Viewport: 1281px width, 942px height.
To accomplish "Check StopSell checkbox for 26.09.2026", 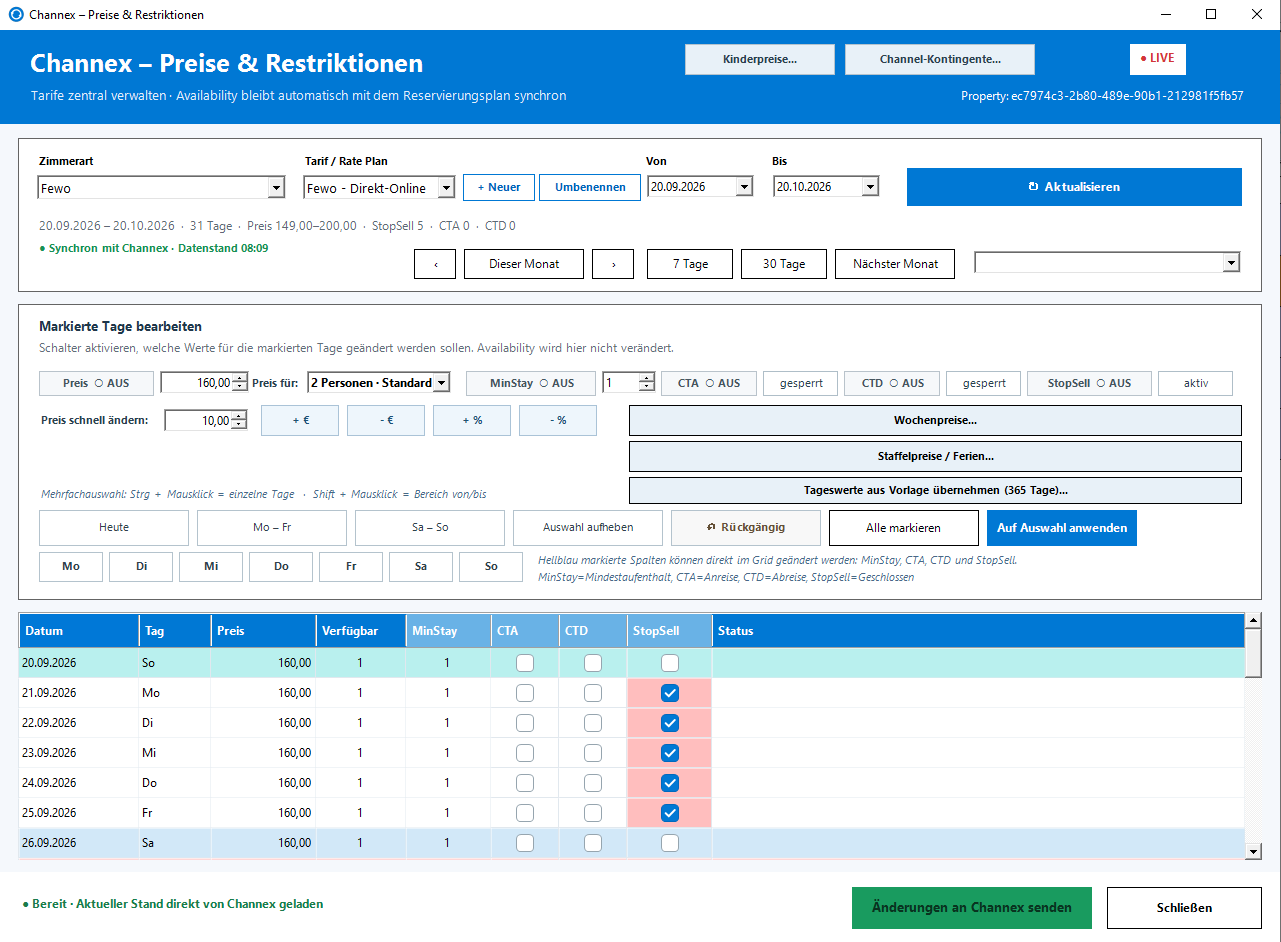I will click(x=670, y=843).
